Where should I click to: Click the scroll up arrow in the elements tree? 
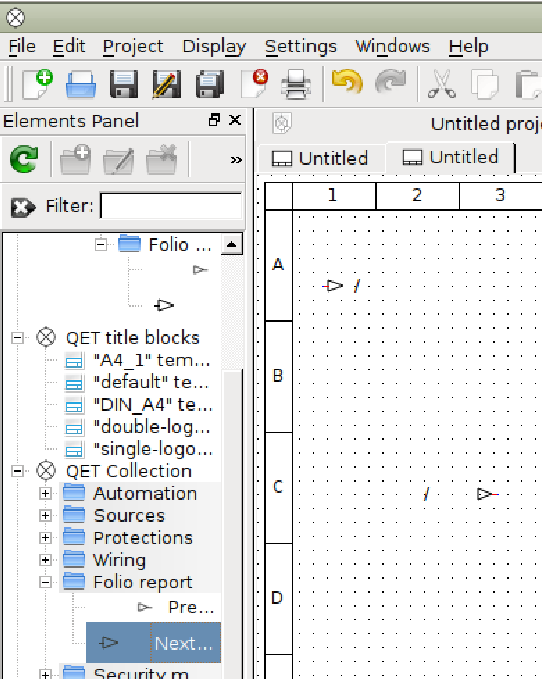click(232, 244)
